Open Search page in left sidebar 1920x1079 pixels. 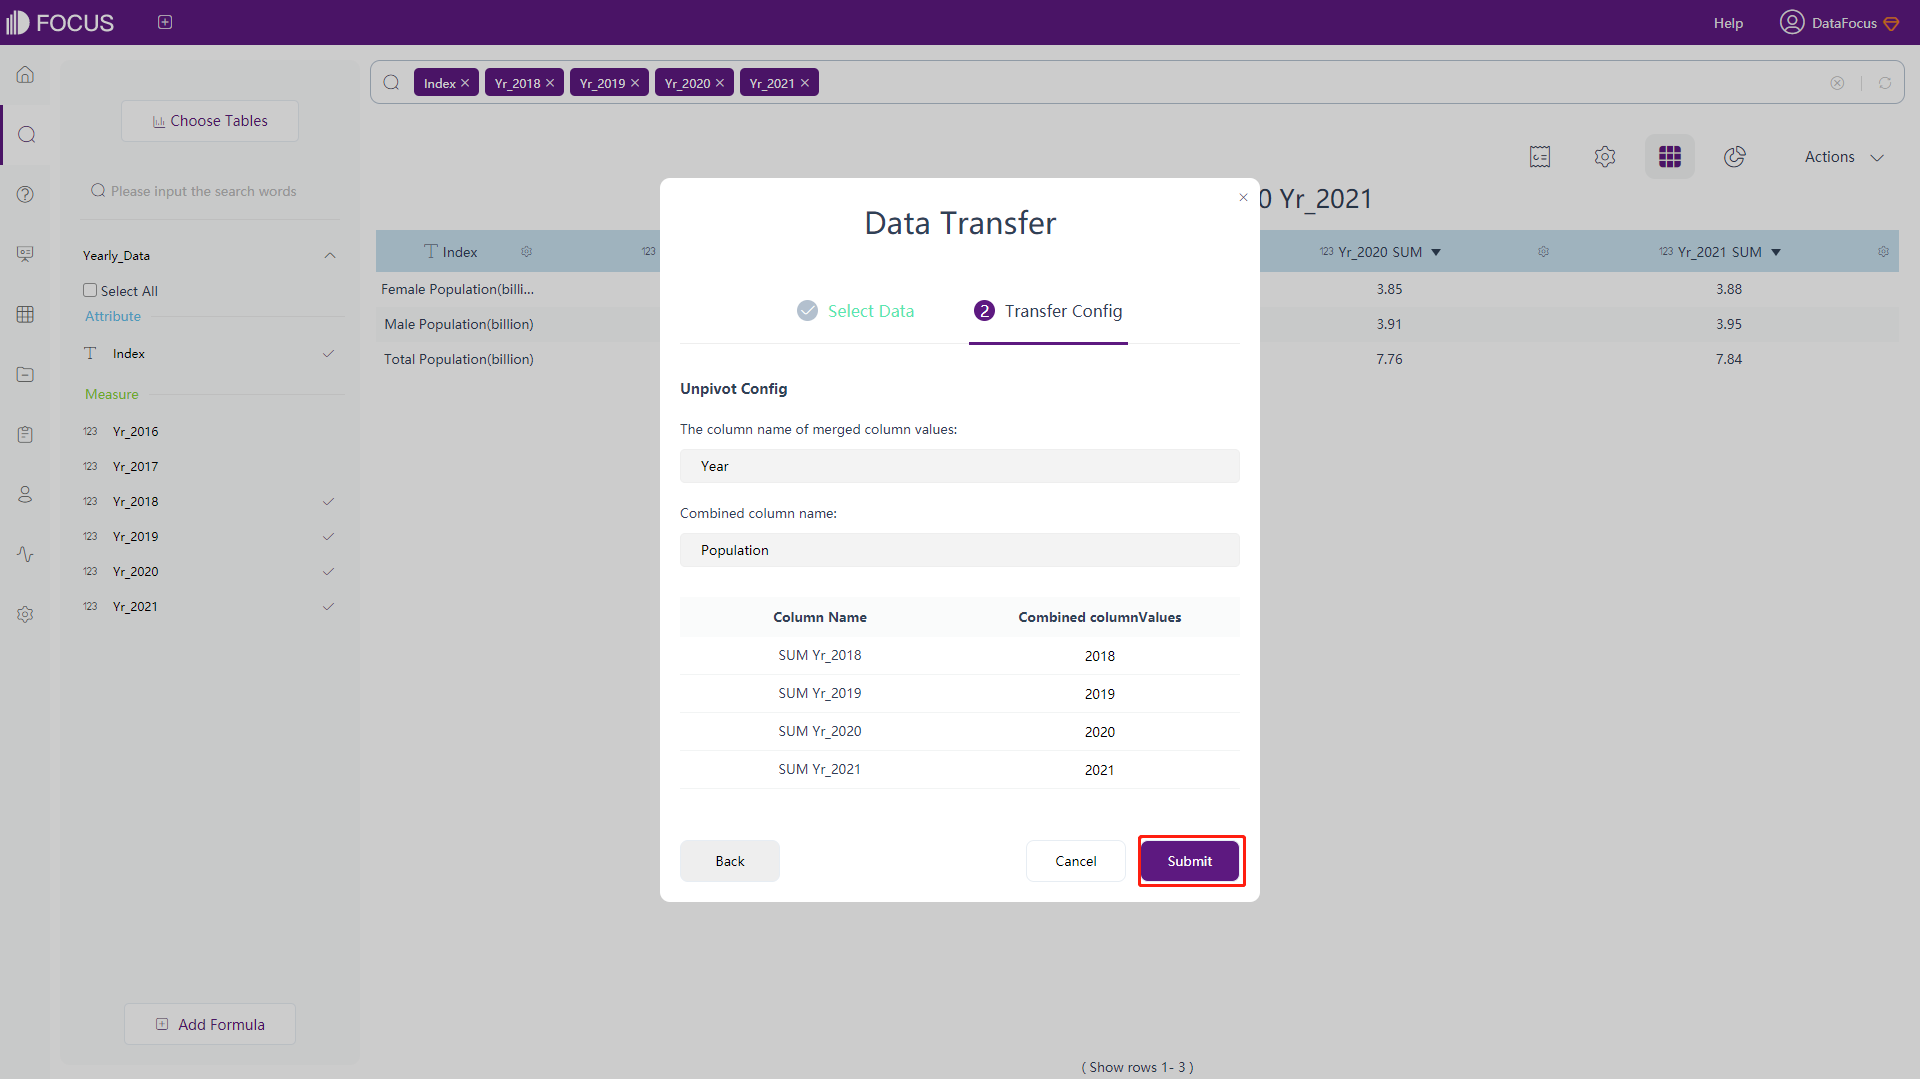26,134
